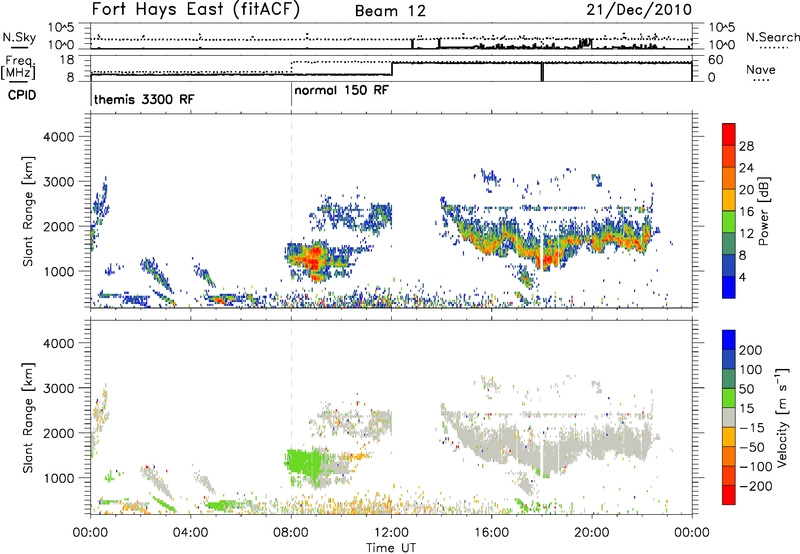Click the '18' frequency axis value
This screenshot has width=800, height=554.
[68, 60]
